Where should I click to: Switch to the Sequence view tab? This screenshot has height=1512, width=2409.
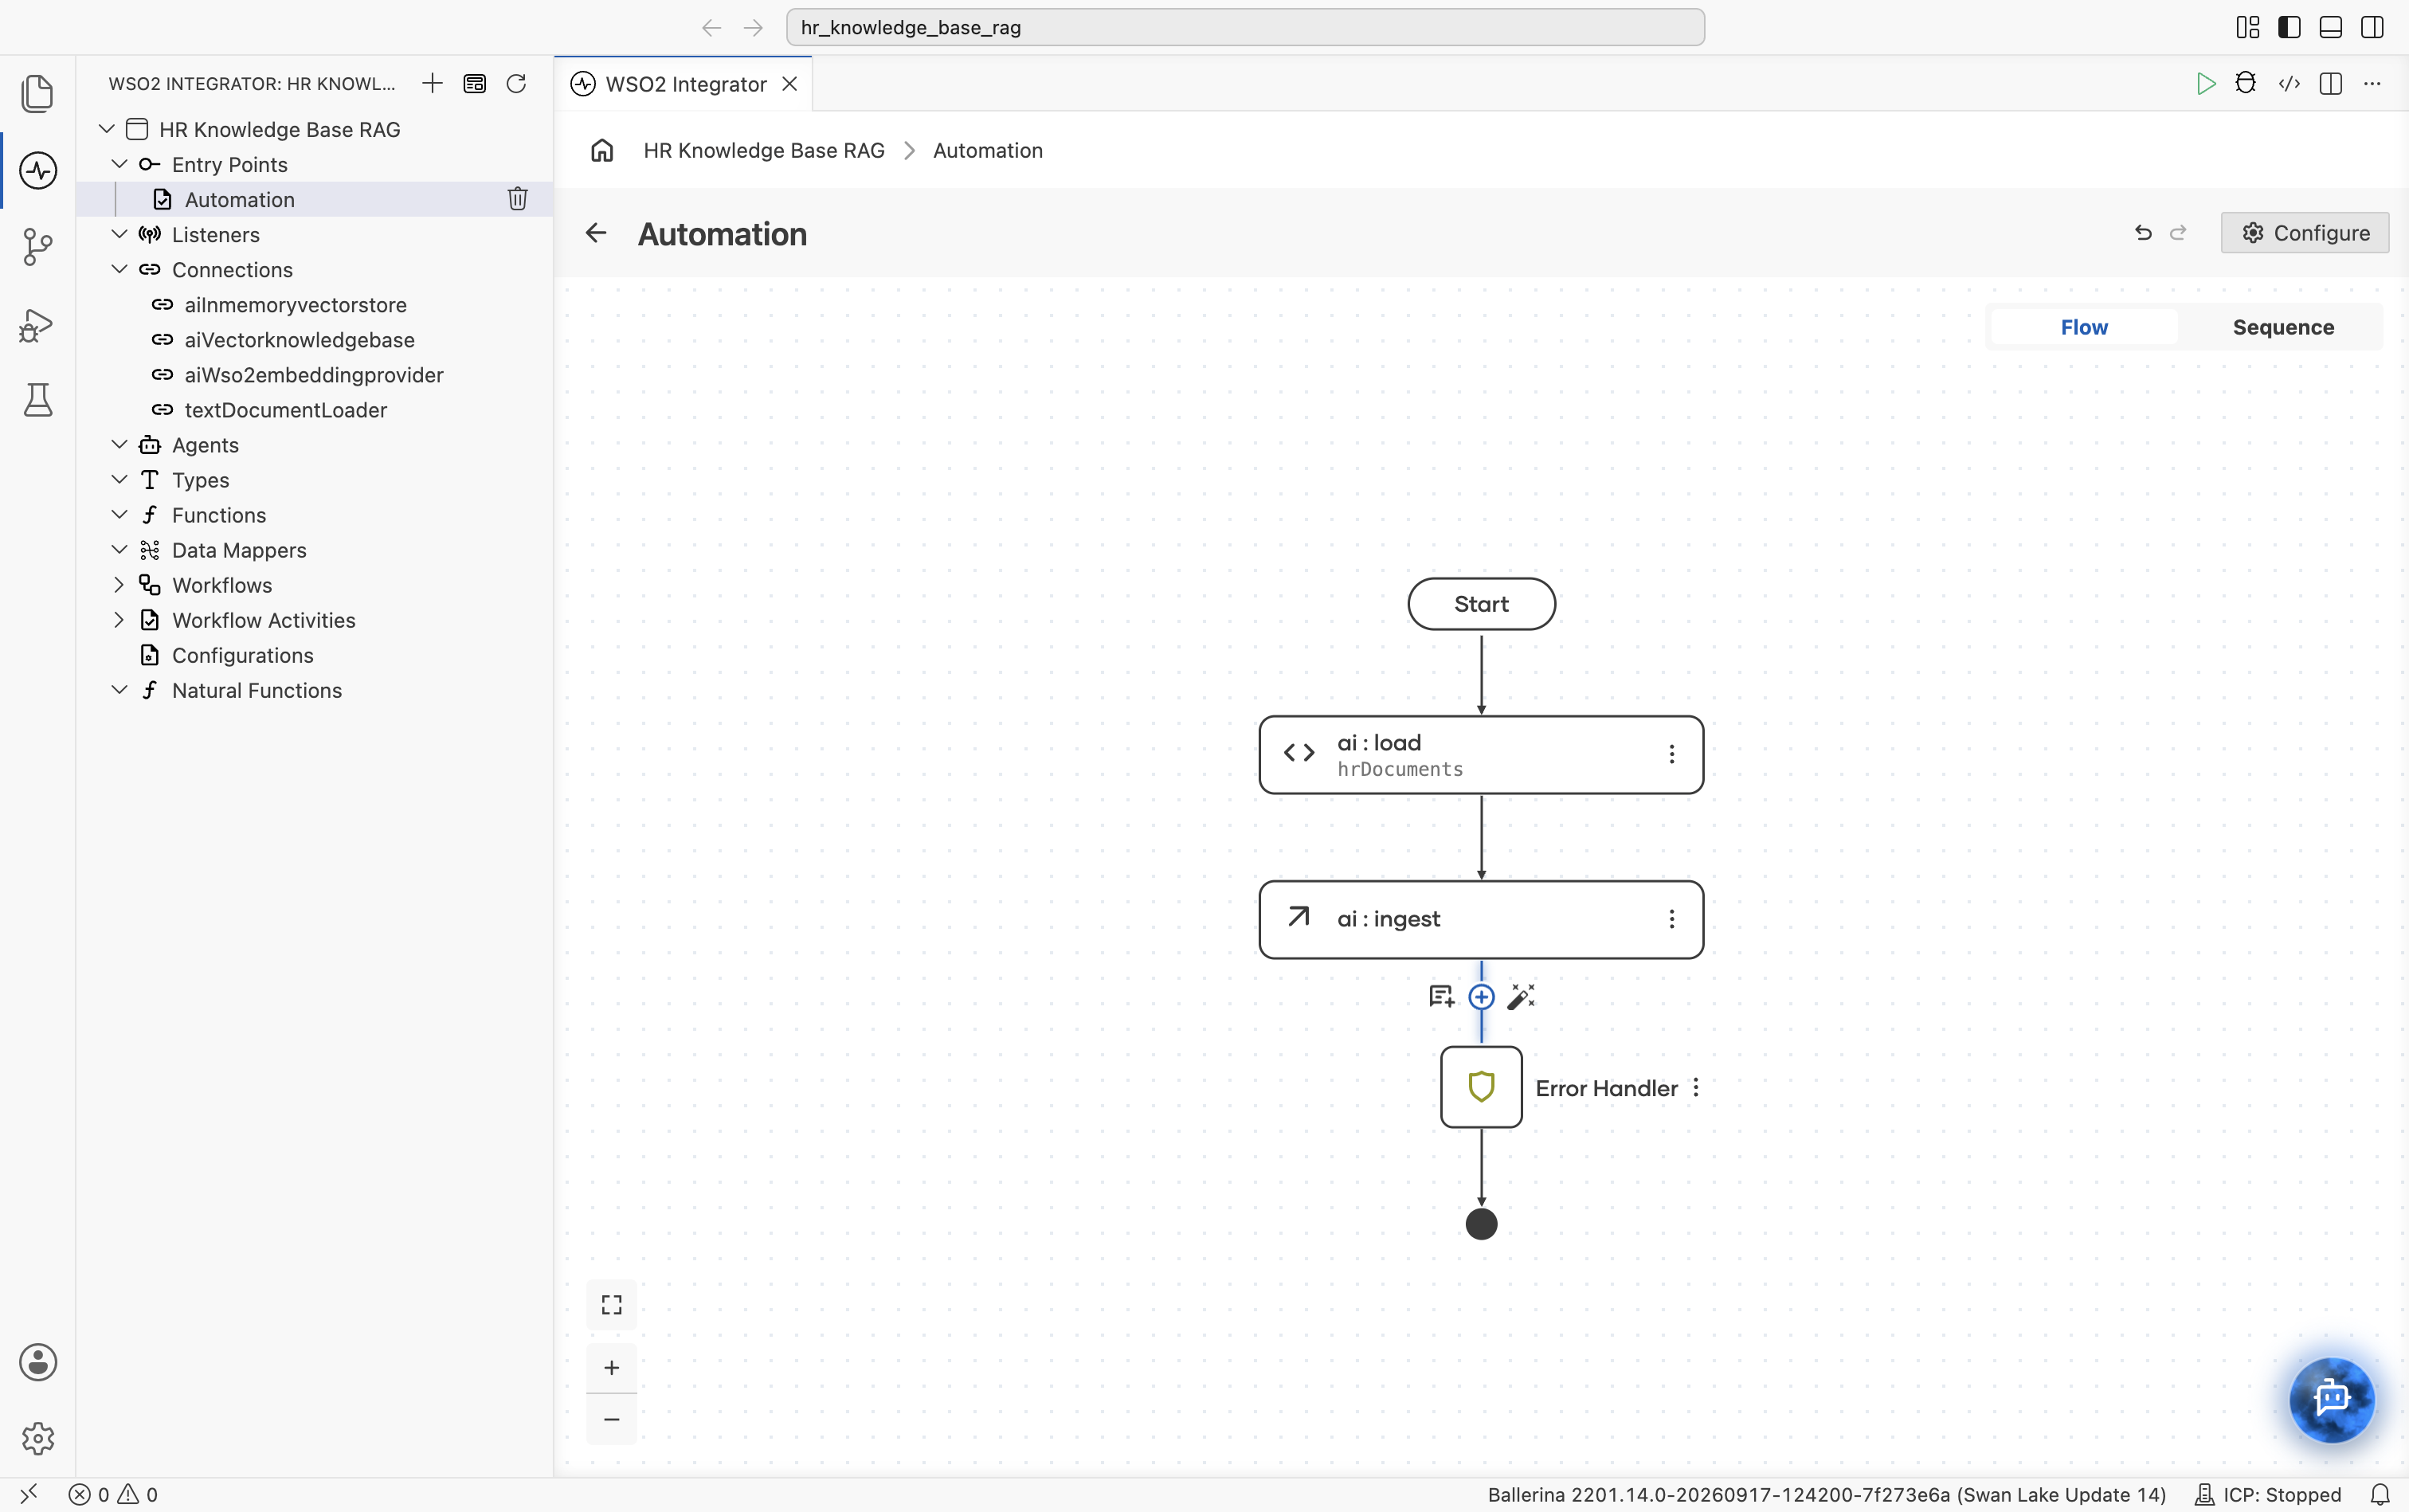[x=2283, y=327]
